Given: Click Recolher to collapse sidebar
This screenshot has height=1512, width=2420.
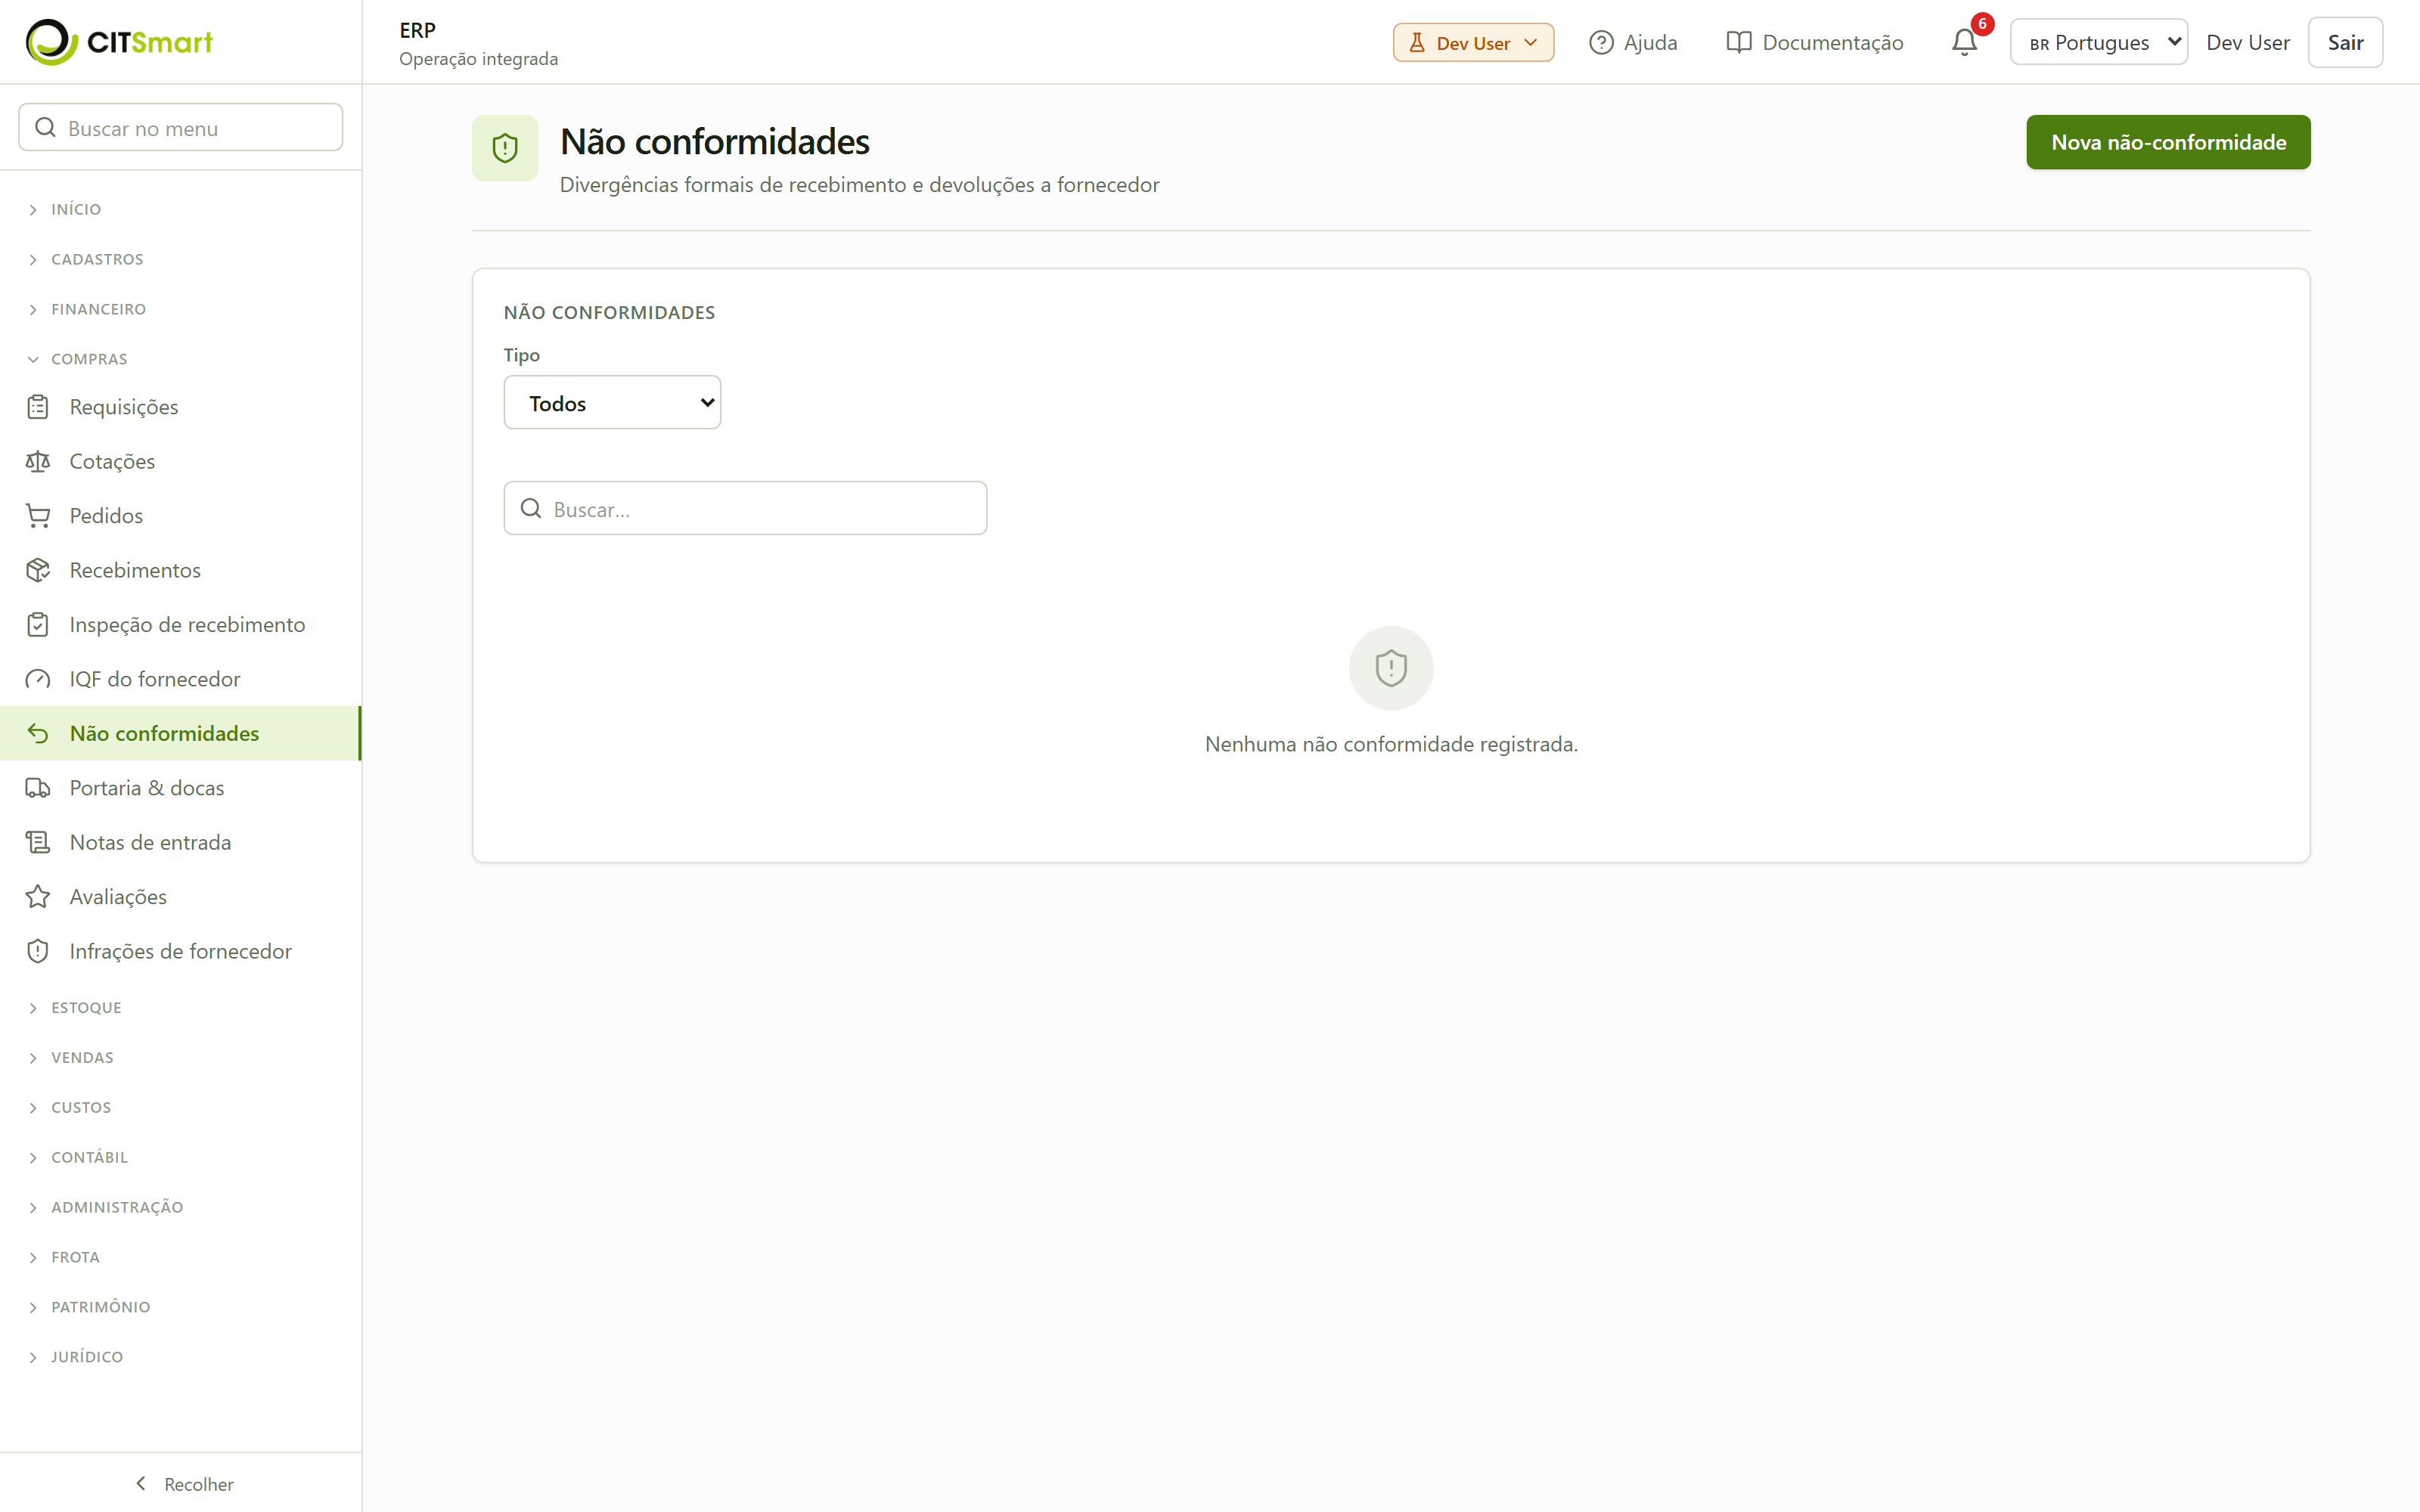Looking at the screenshot, I should (184, 1484).
